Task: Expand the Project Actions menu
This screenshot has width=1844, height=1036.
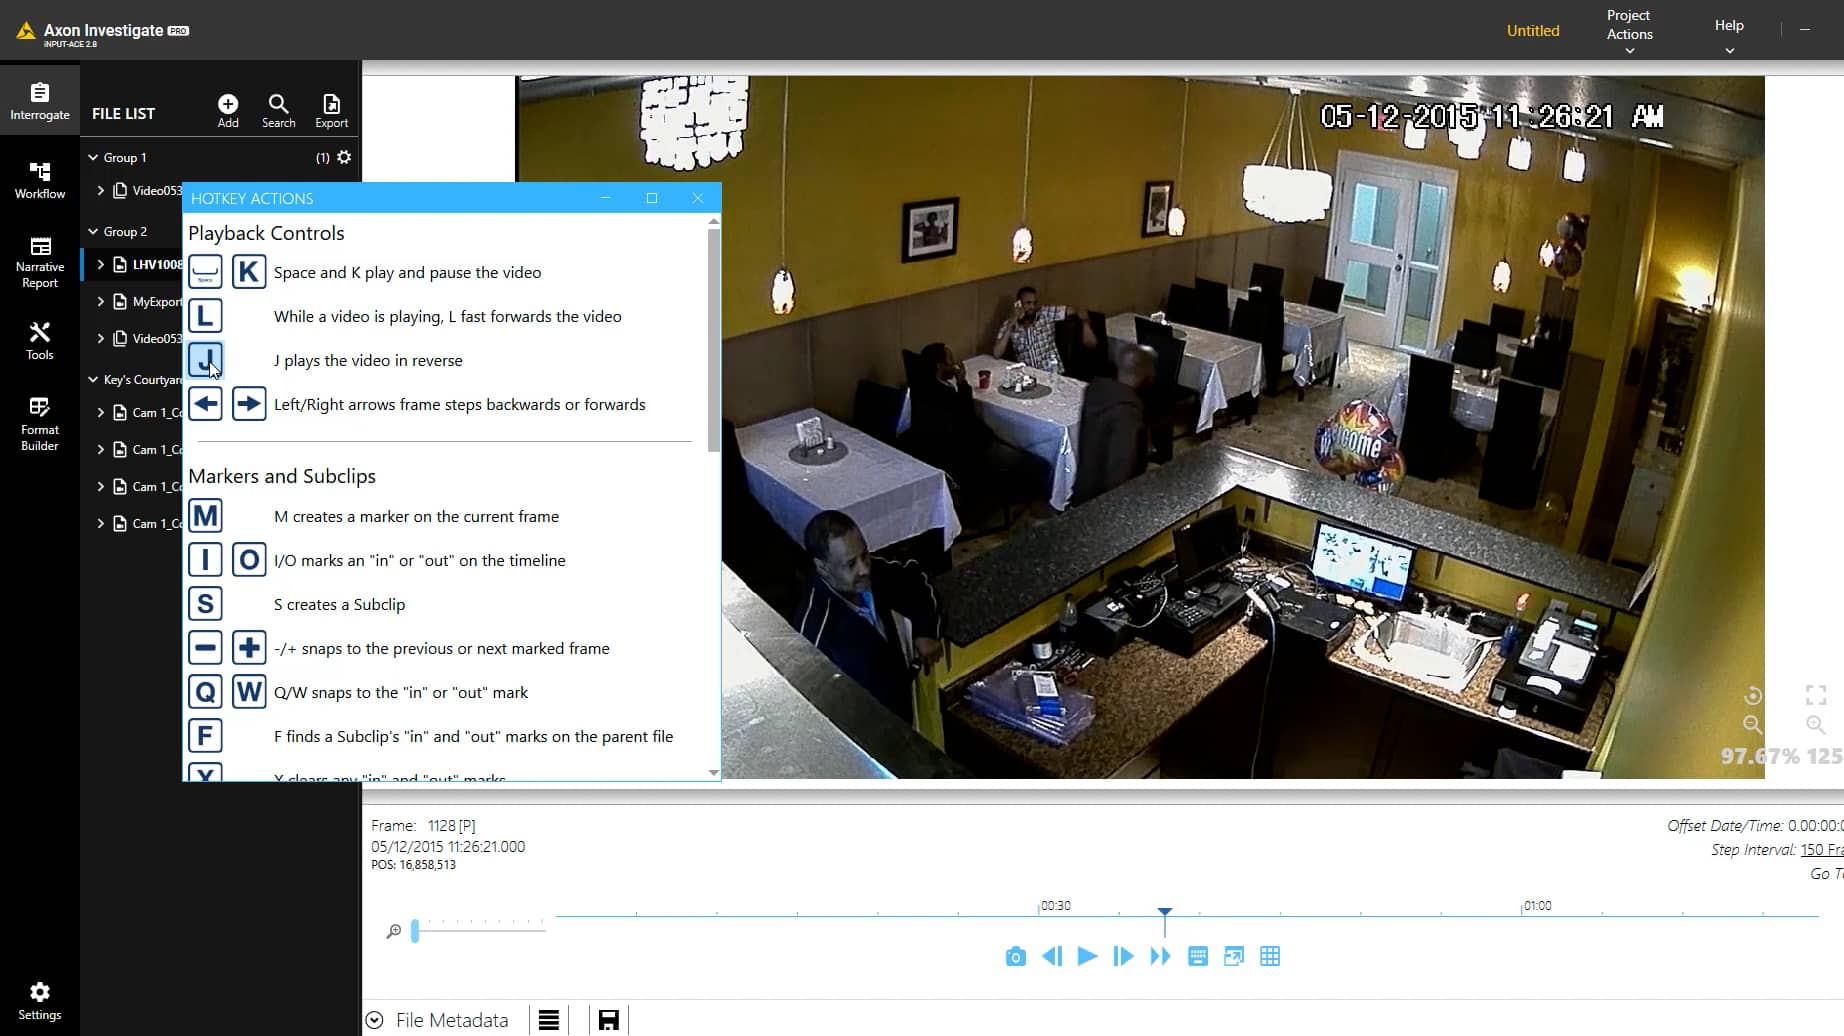Action: pyautogui.click(x=1628, y=30)
